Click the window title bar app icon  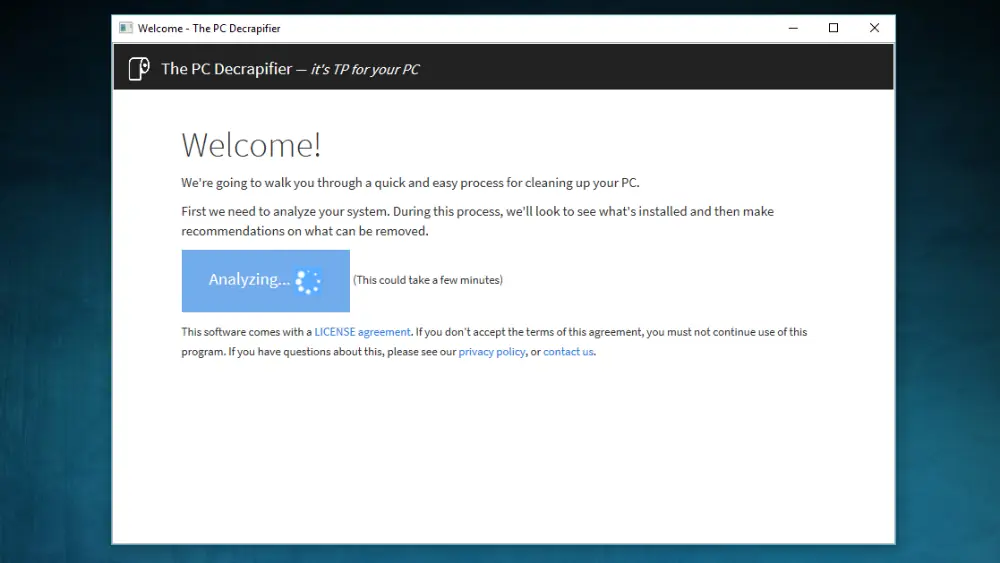pyautogui.click(x=126, y=28)
